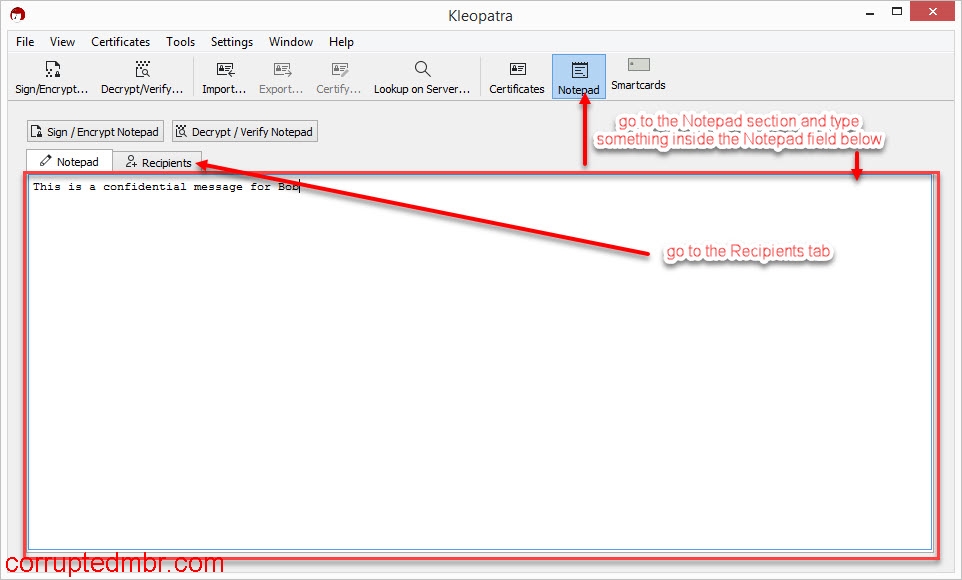Open the Certificates menu
The height and width of the screenshot is (580, 962).
(x=120, y=42)
